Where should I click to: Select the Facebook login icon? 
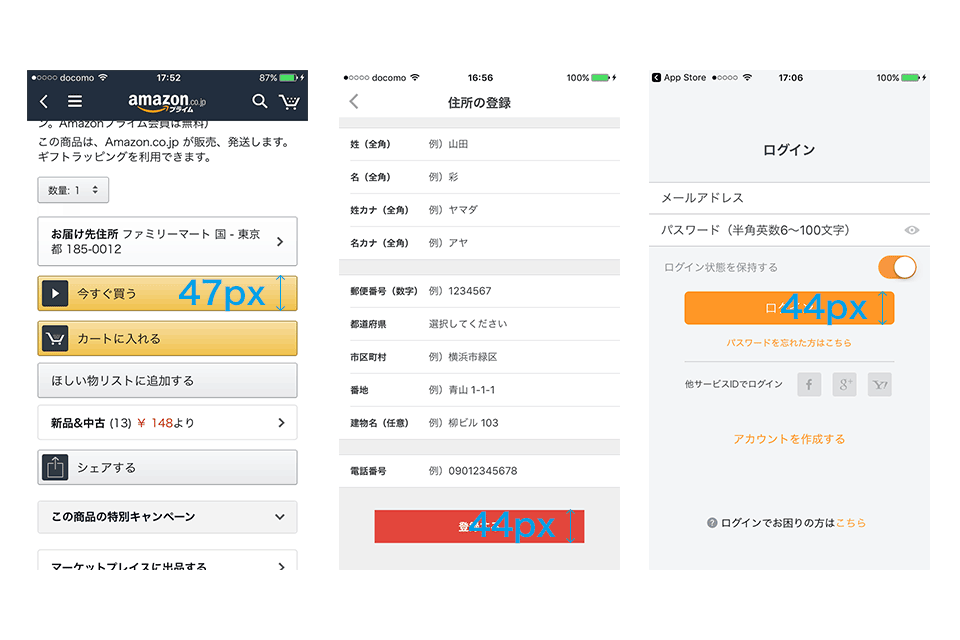tap(809, 384)
